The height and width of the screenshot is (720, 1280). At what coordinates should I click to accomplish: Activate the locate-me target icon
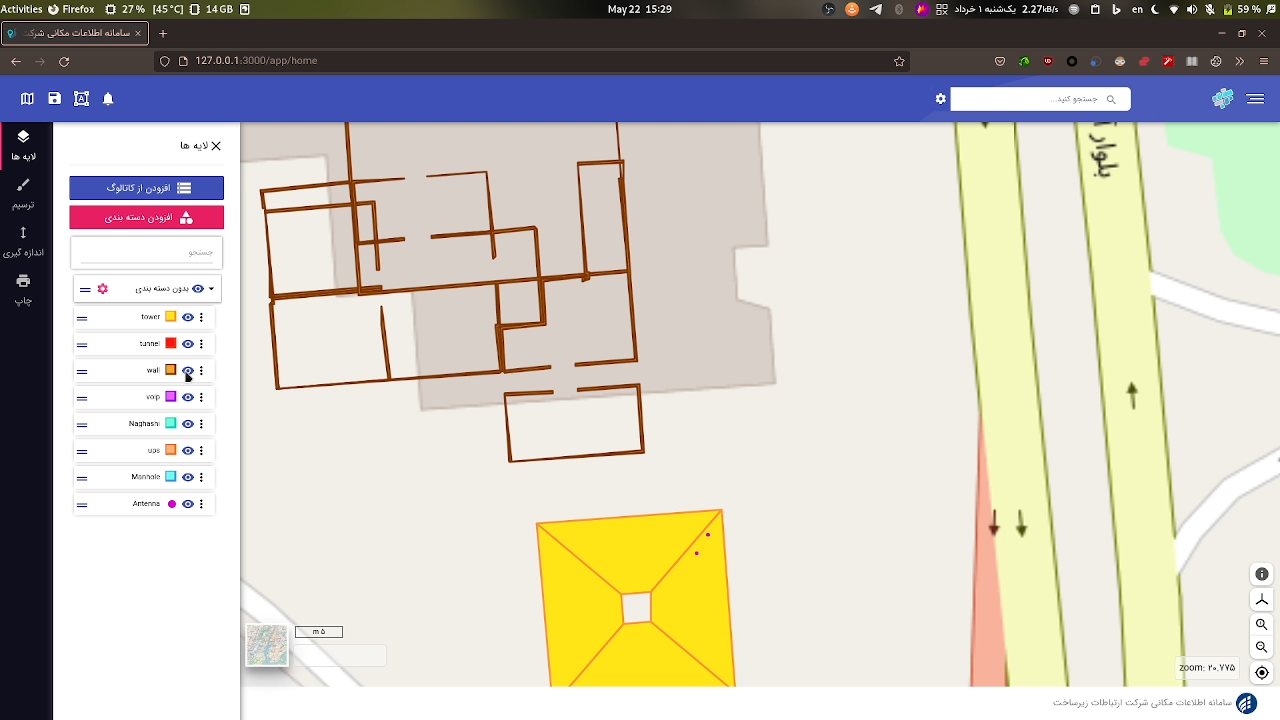[1261, 672]
